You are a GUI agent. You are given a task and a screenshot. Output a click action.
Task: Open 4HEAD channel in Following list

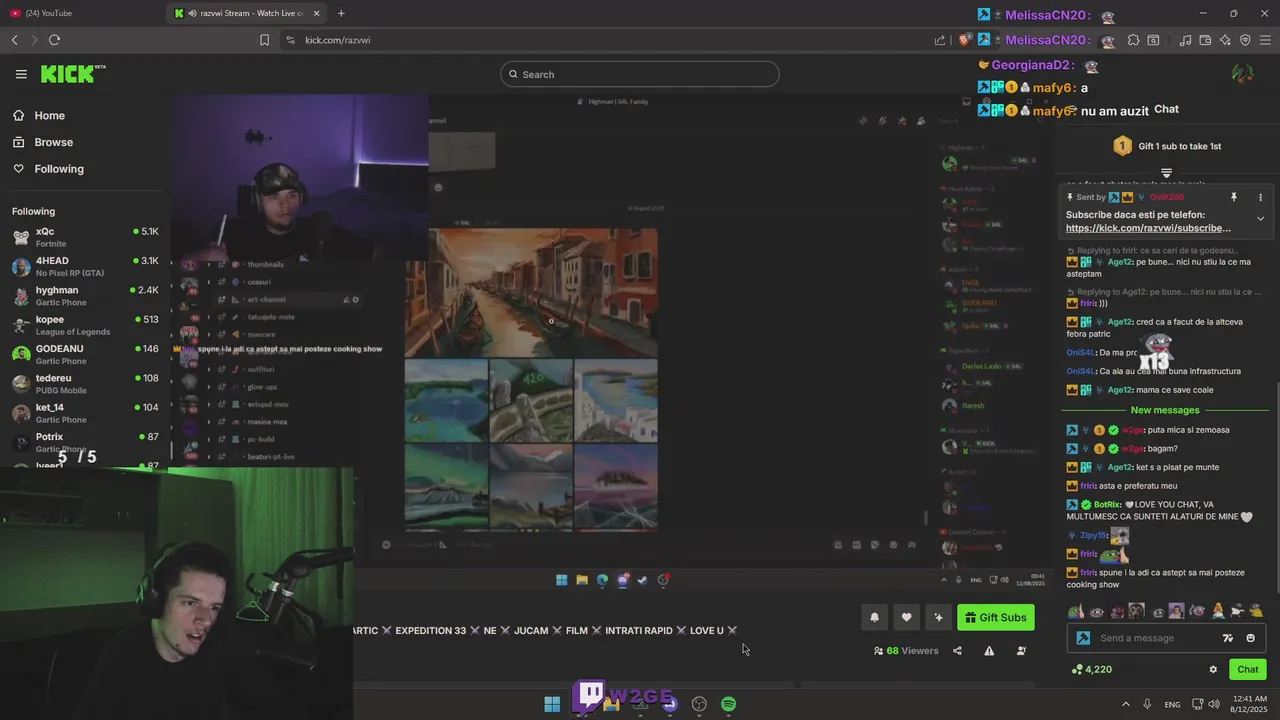[85, 266]
